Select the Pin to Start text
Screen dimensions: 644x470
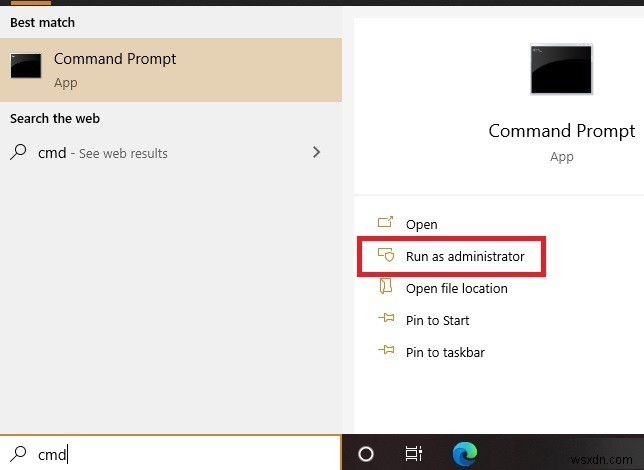tap(437, 320)
